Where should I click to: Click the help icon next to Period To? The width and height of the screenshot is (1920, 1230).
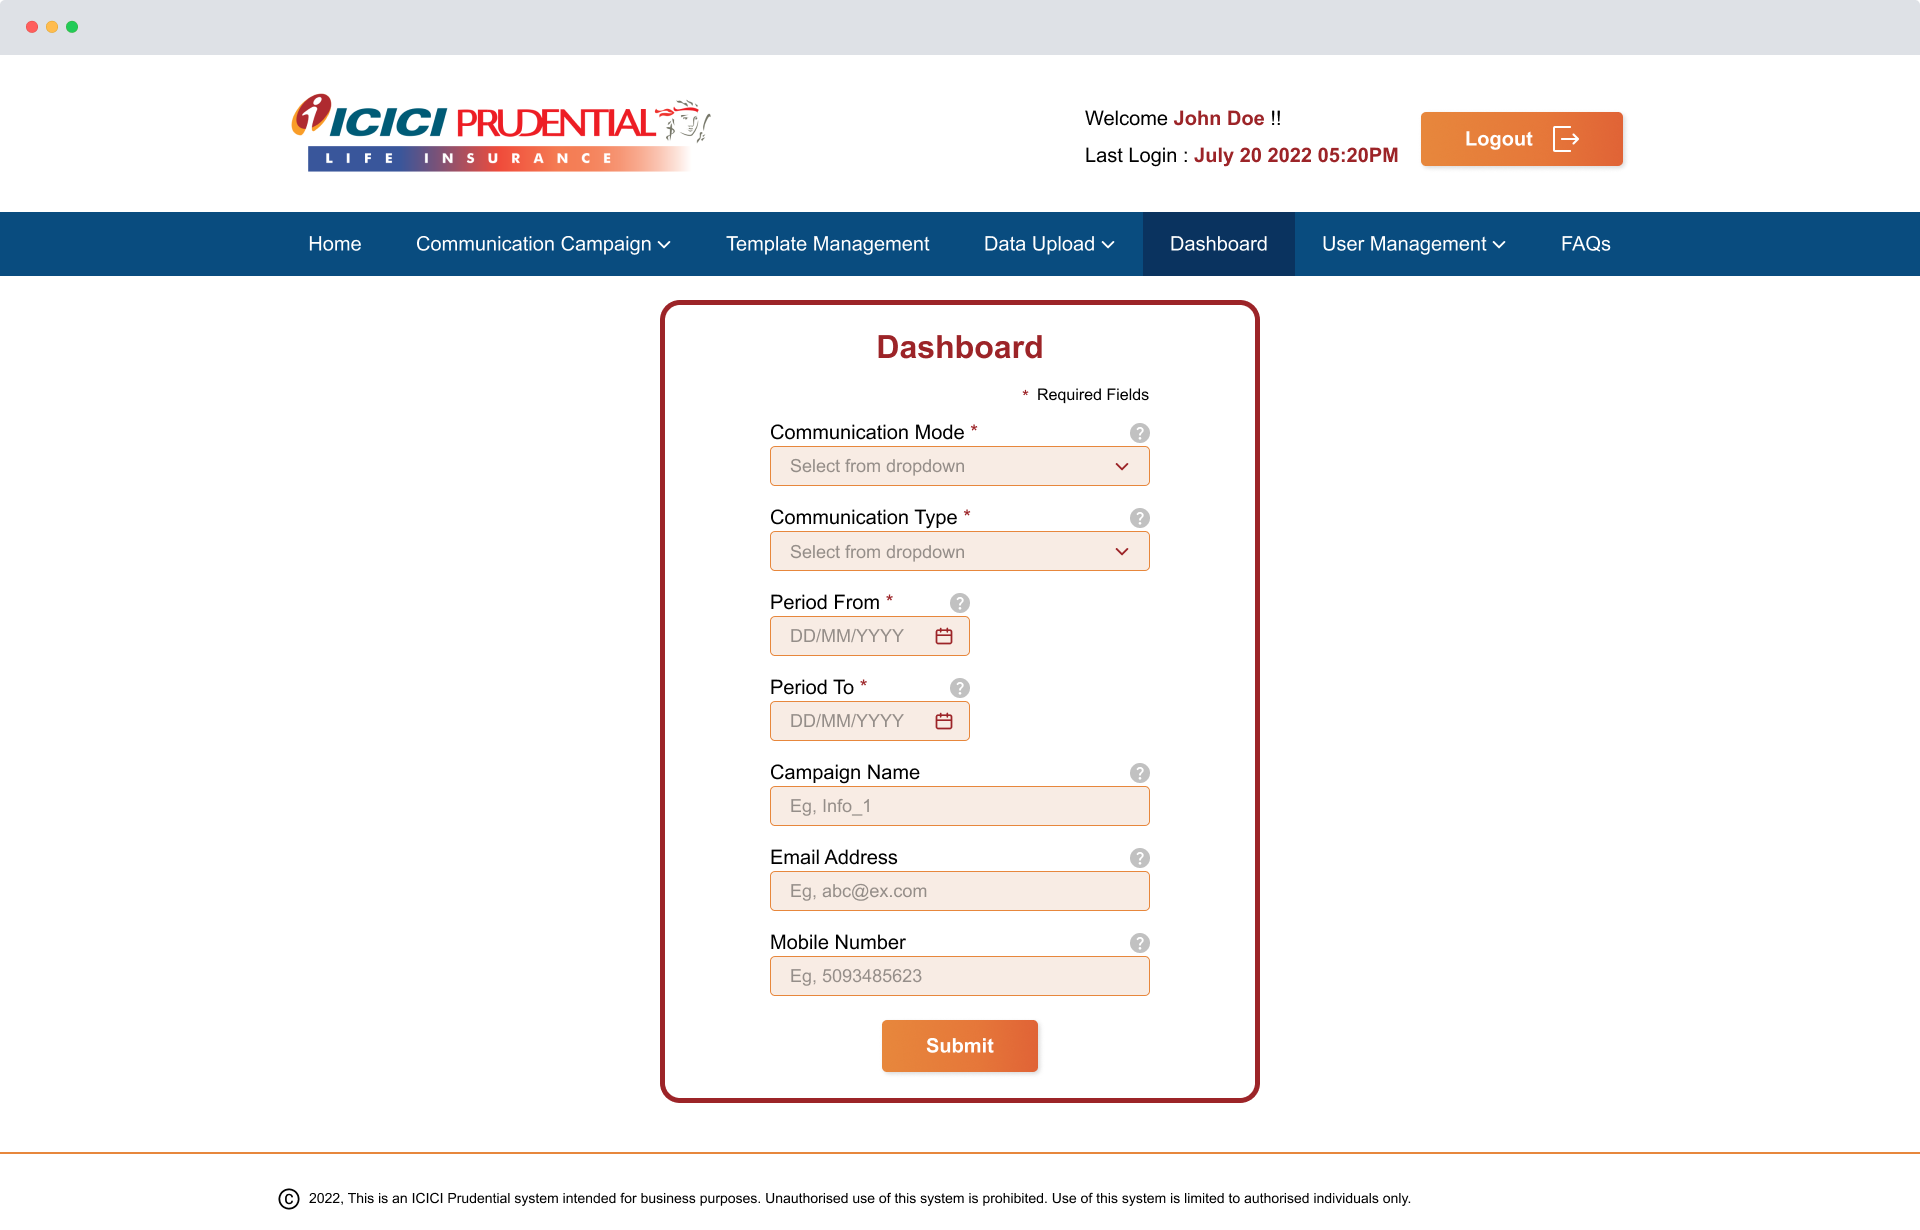tap(959, 687)
